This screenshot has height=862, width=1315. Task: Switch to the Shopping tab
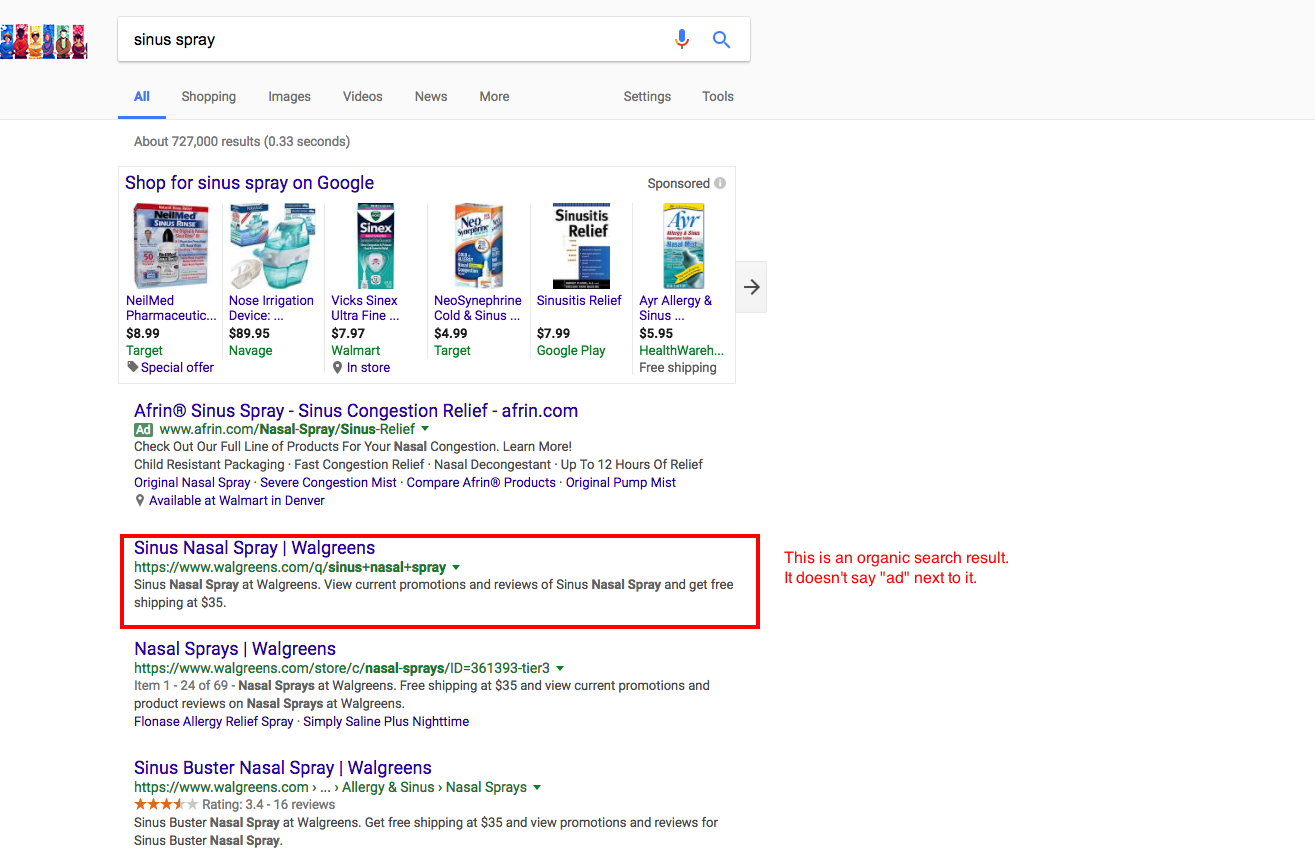pos(209,97)
